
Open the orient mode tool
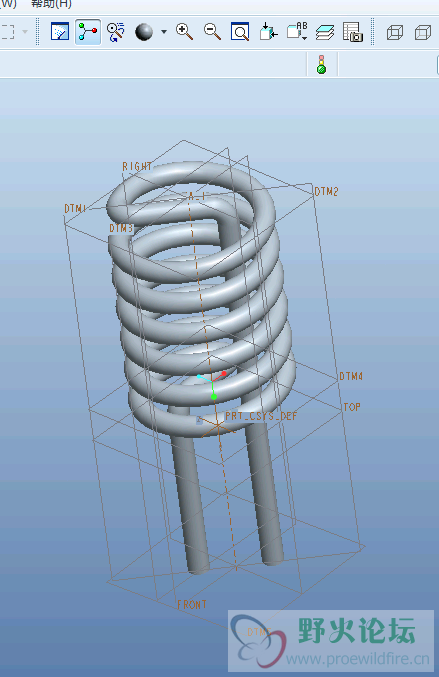click(116, 32)
